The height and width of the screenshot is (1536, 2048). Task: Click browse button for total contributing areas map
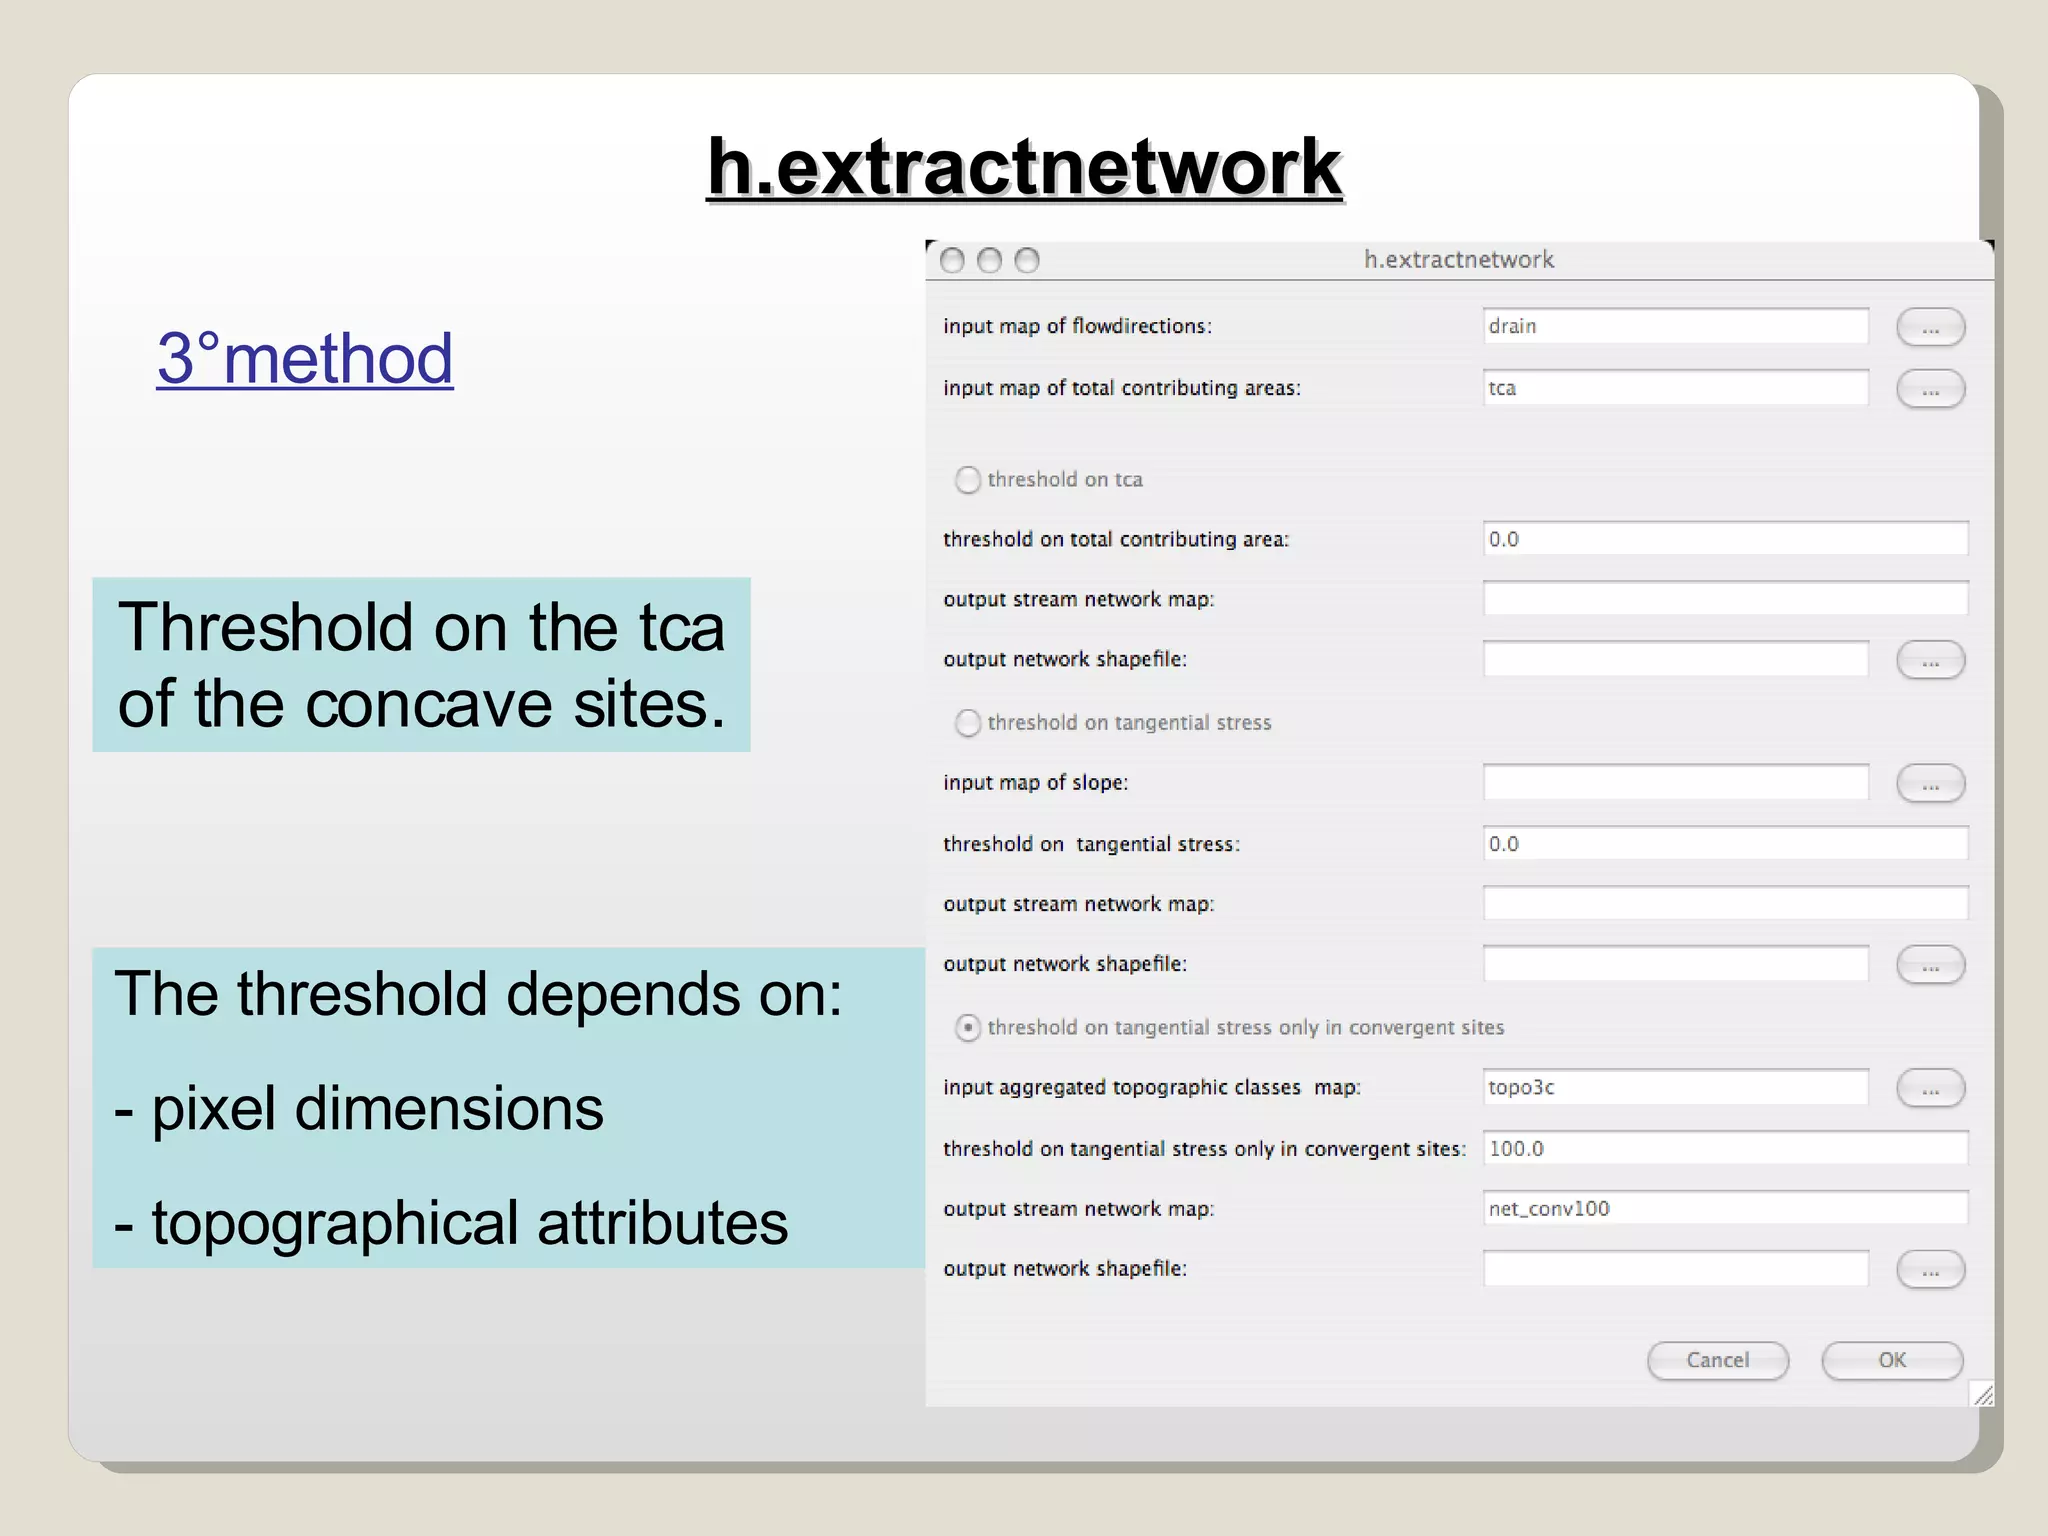pos(1930,389)
